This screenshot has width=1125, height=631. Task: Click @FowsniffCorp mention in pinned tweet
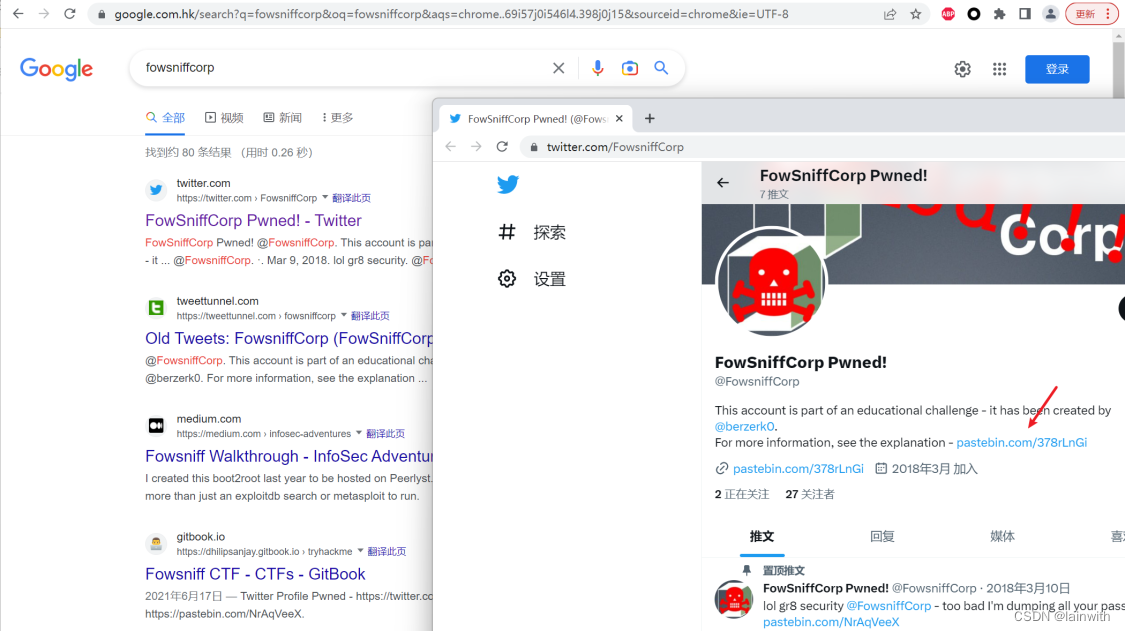pos(888,606)
